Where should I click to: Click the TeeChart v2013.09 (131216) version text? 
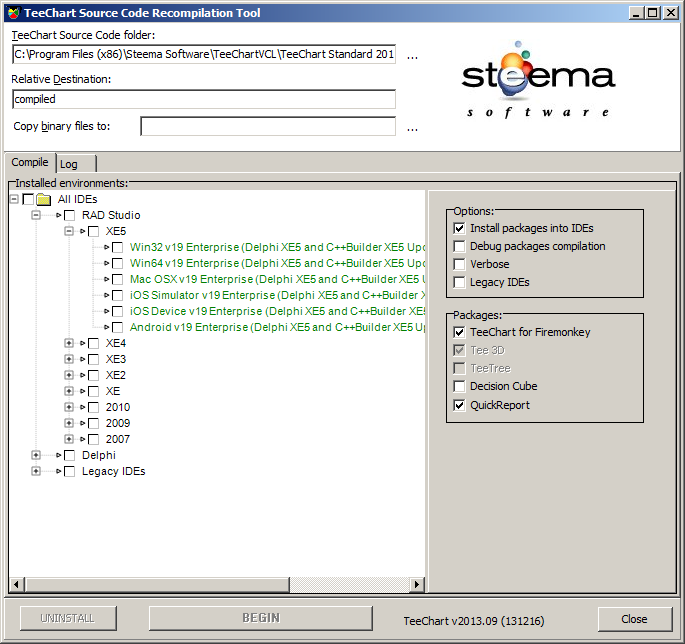click(x=474, y=621)
